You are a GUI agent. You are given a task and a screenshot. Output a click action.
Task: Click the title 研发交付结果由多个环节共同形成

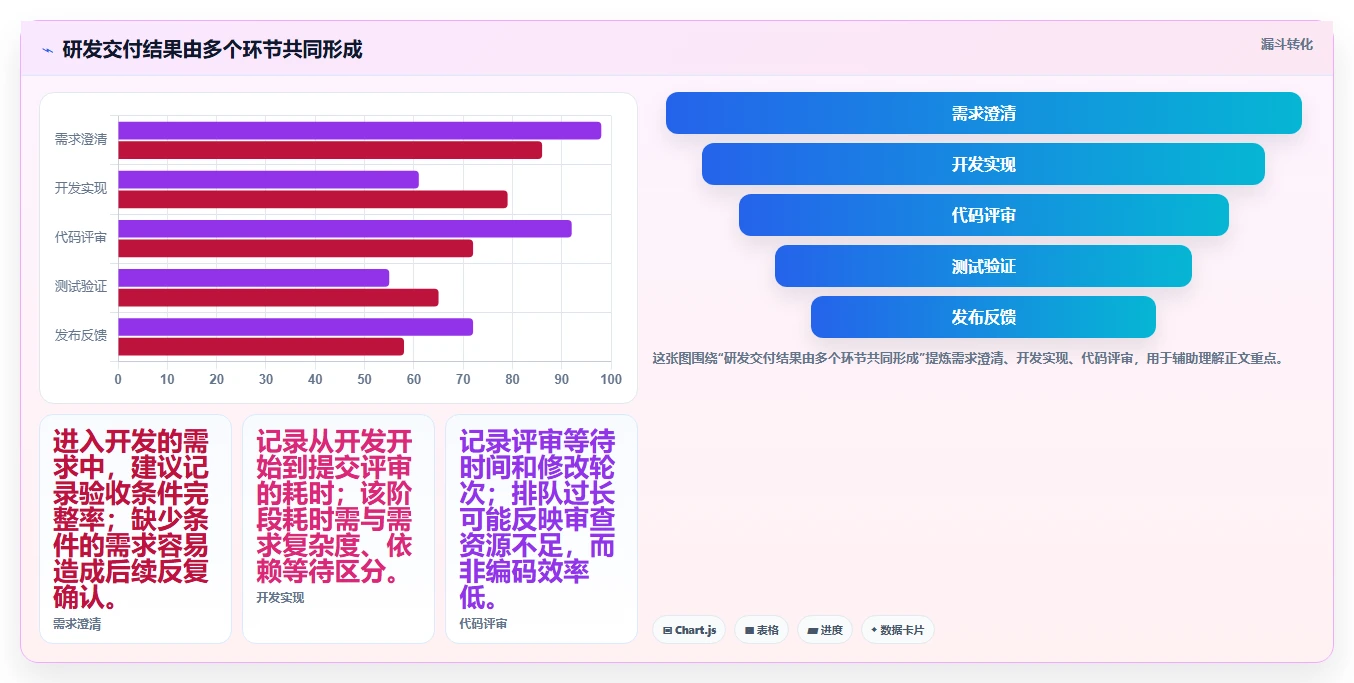coord(212,49)
